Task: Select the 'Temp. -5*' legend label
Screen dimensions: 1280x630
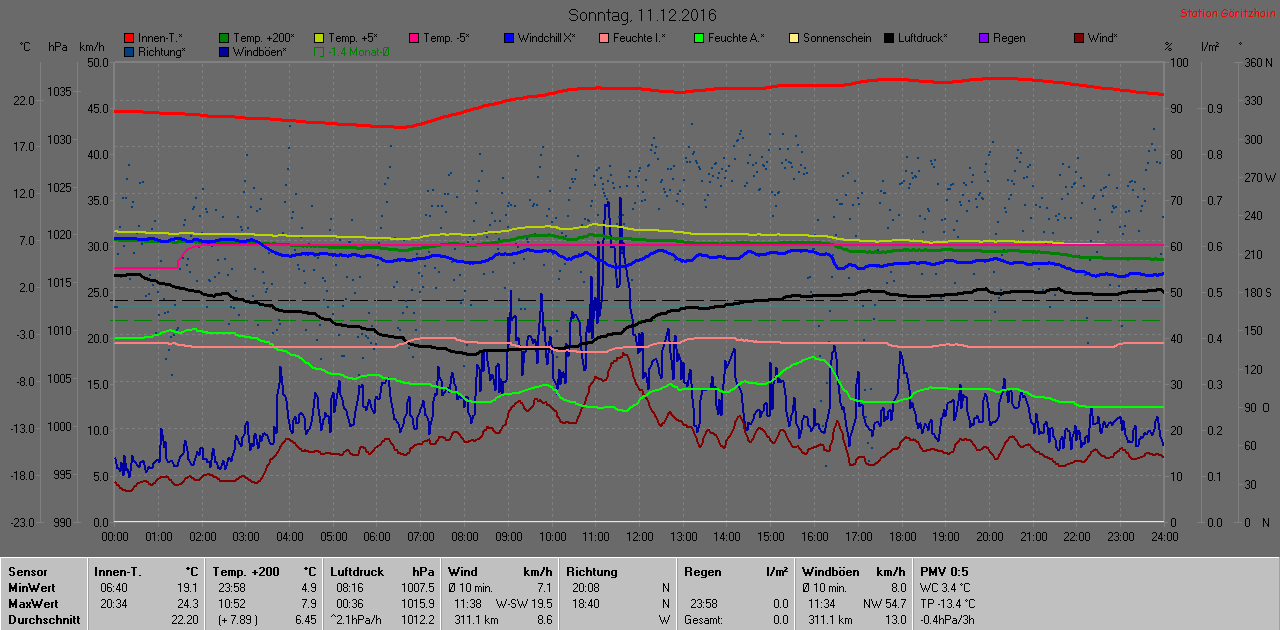Action: tap(446, 38)
